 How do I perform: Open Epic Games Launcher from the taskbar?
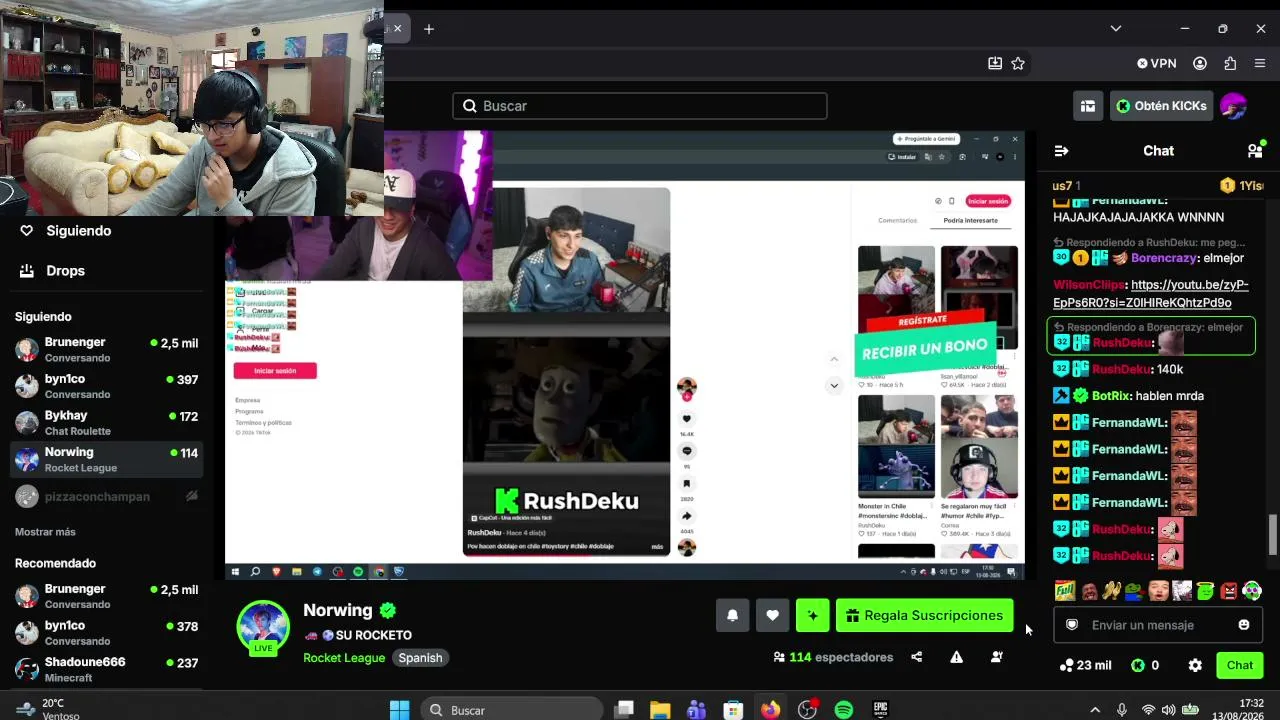point(880,710)
